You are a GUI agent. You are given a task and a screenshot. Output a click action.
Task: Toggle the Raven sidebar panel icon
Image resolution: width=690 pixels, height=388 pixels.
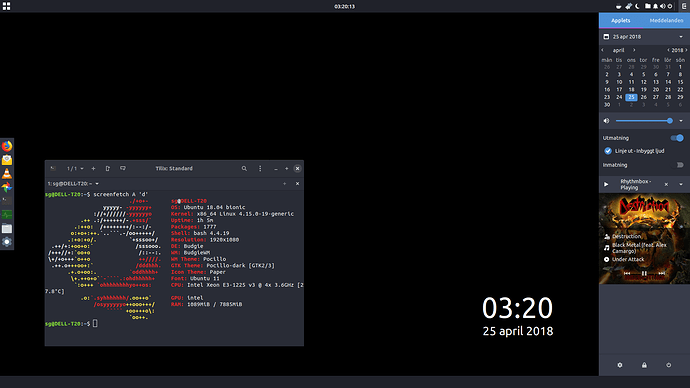684,6
